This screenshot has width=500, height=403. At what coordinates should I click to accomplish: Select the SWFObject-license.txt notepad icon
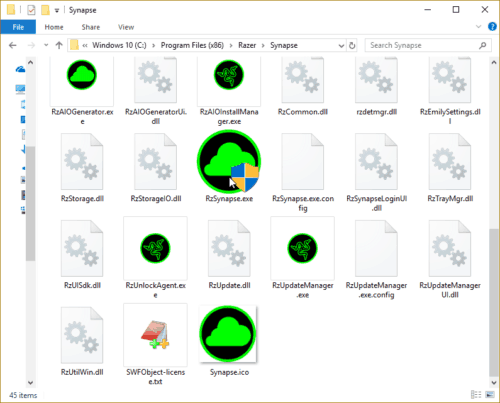tap(155, 335)
